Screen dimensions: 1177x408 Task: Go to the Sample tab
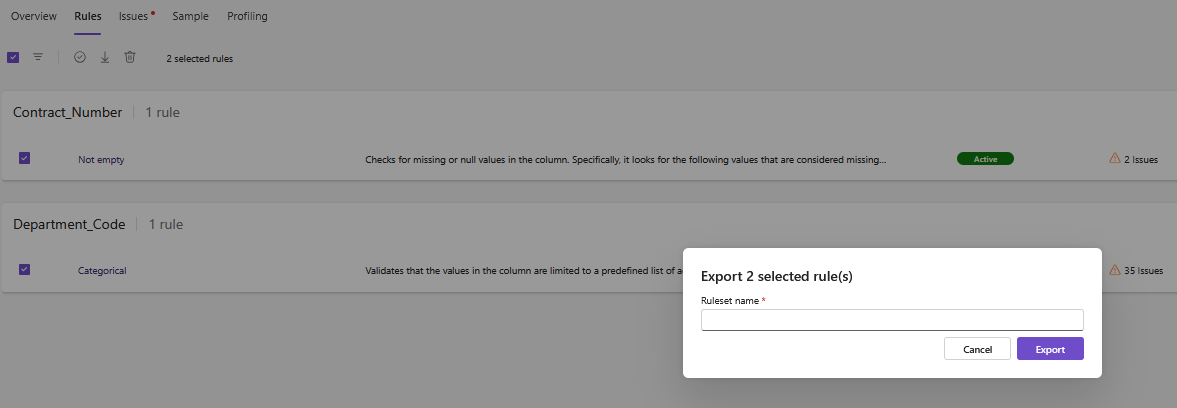click(190, 16)
